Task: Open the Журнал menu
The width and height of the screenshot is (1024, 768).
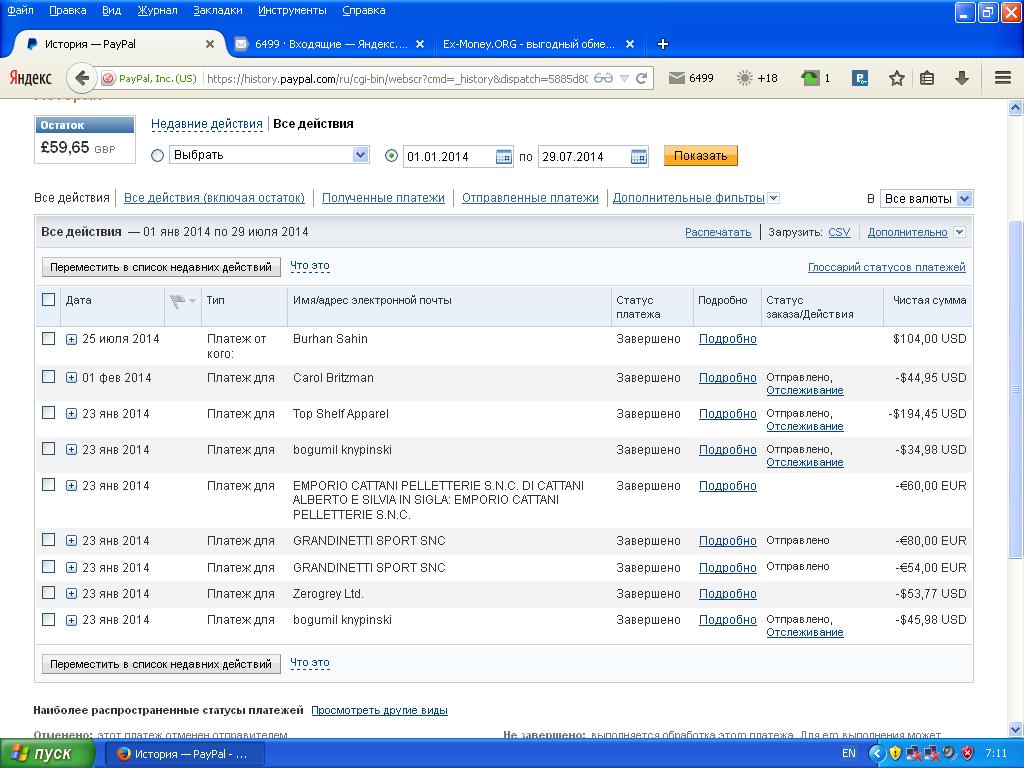Action: click(157, 10)
